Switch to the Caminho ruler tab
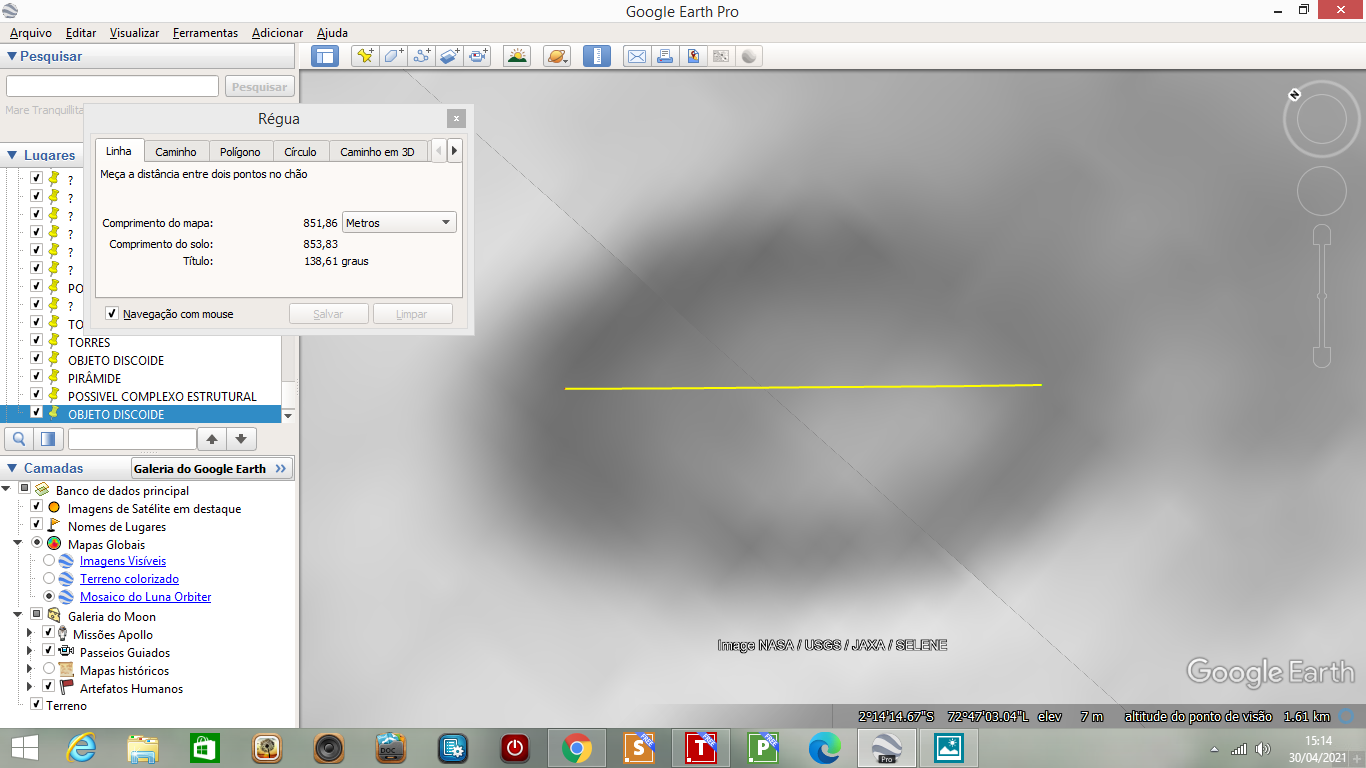This screenshot has width=1366, height=768. (176, 152)
